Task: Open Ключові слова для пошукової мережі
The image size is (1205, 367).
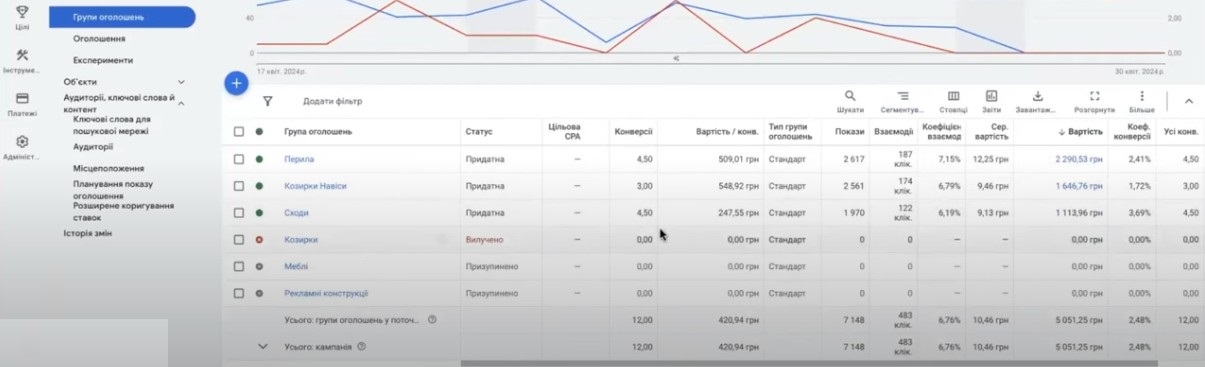Action: [111, 125]
